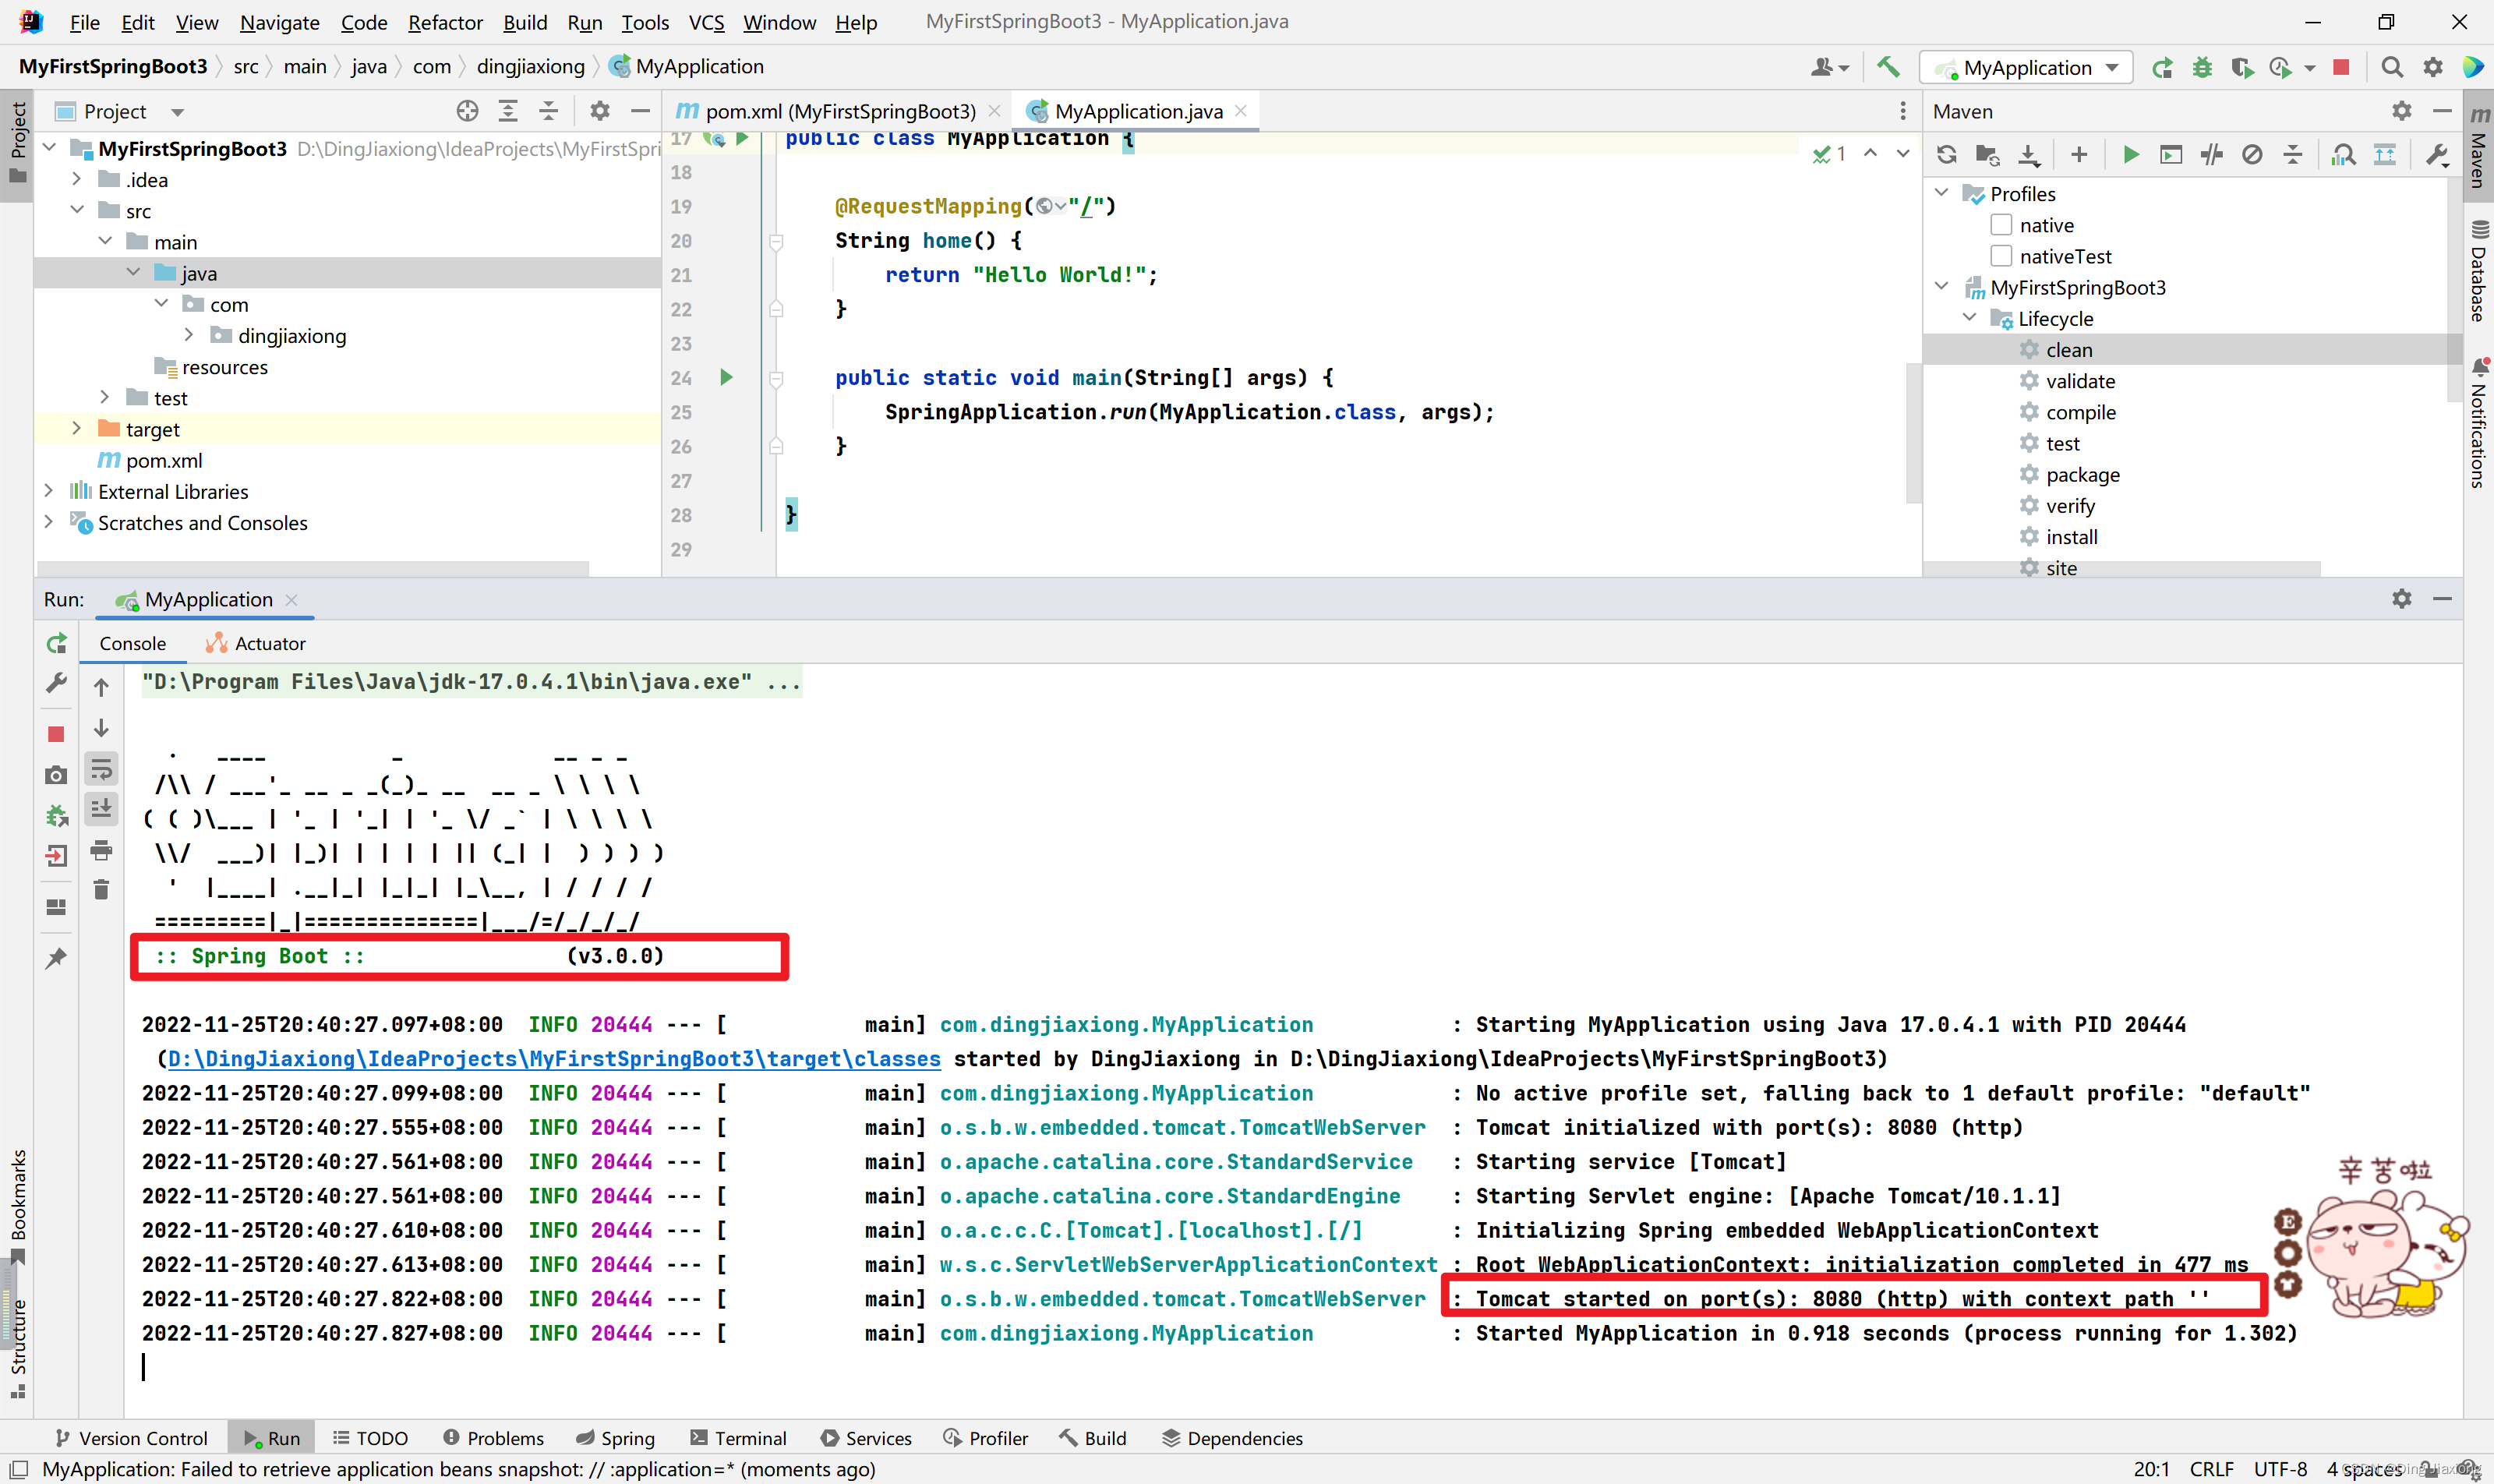Open the Refactor menu
This screenshot has height=1484, width=2494.
click(445, 22)
